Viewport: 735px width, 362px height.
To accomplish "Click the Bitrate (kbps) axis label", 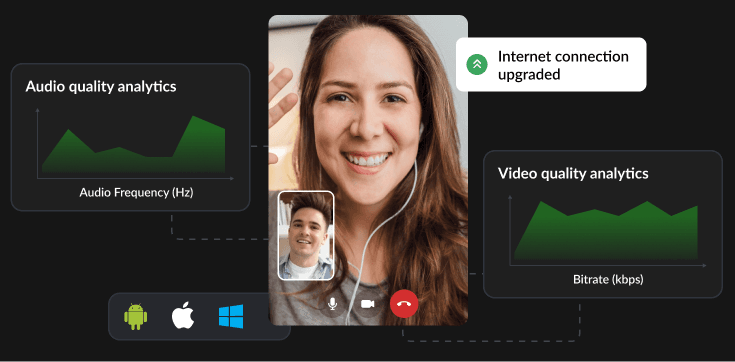I will (x=608, y=280).
